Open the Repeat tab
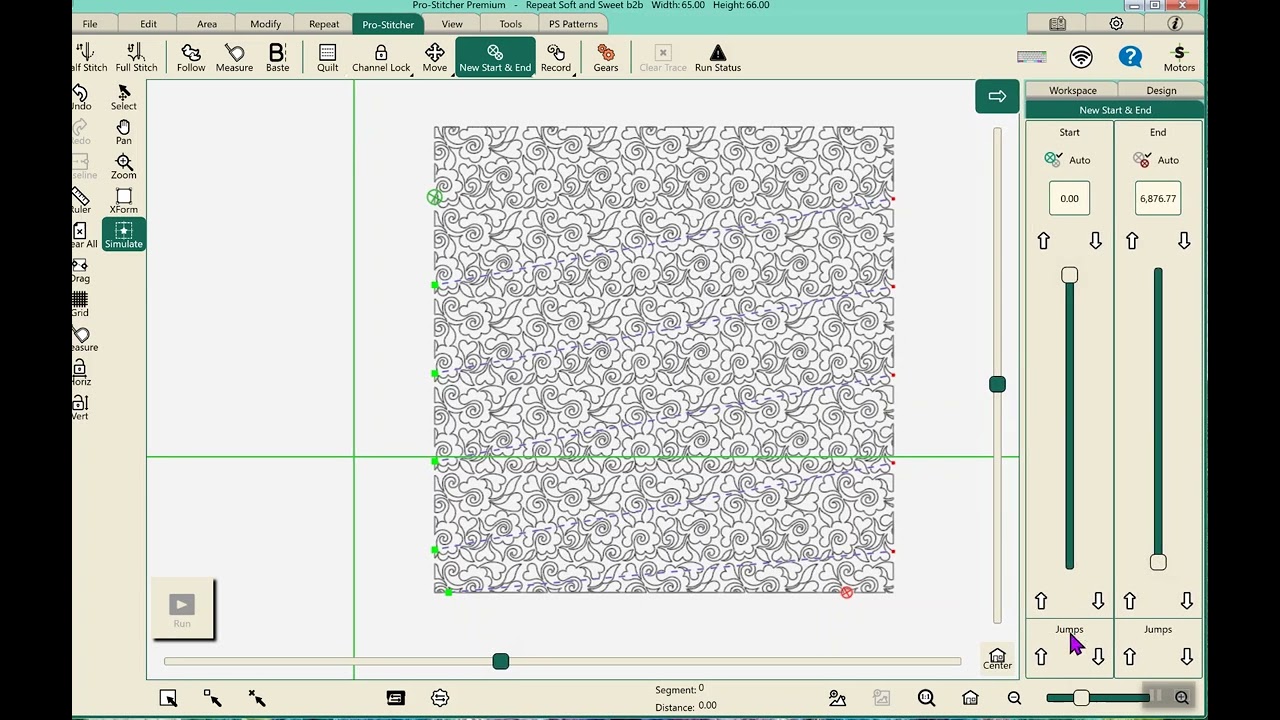Screen dimensions: 1280x720 [324, 24]
